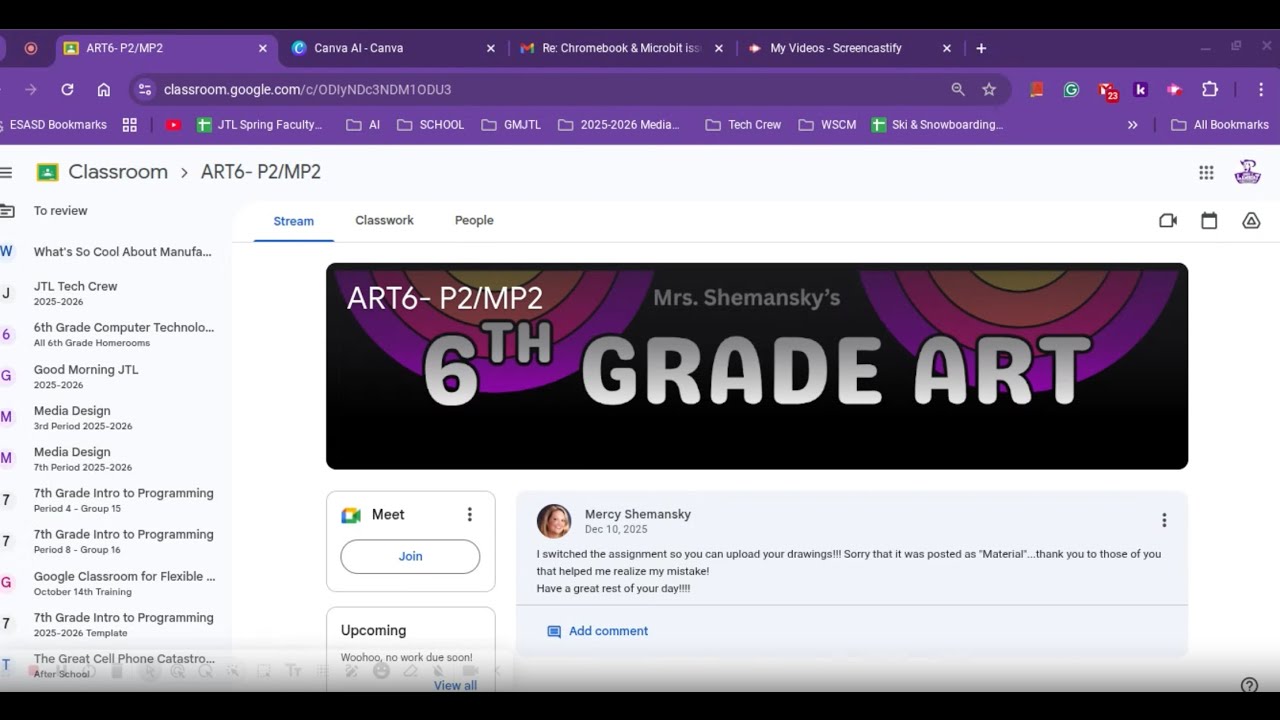Expand the AI bookmarks folder
The image size is (1280, 720).
[363, 125]
